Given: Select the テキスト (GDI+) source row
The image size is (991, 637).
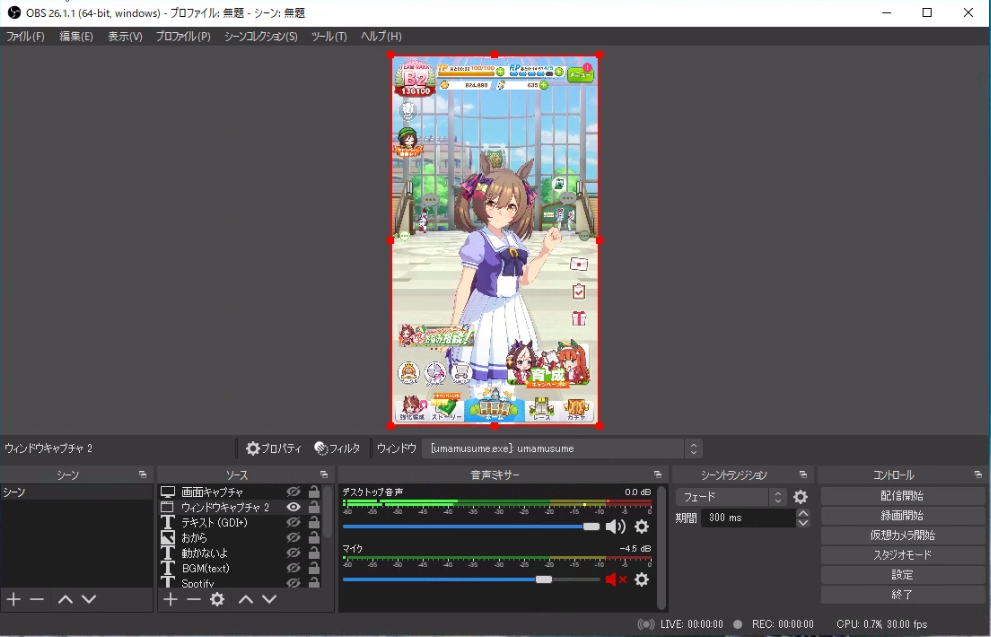Looking at the screenshot, I should coord(240,523).
